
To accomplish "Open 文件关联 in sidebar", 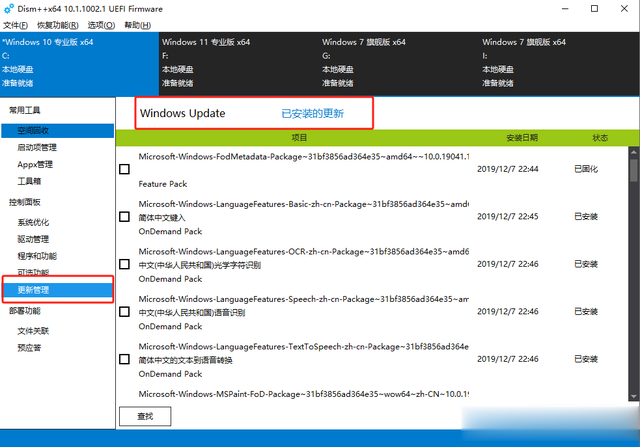I will [x=33, y=331].
